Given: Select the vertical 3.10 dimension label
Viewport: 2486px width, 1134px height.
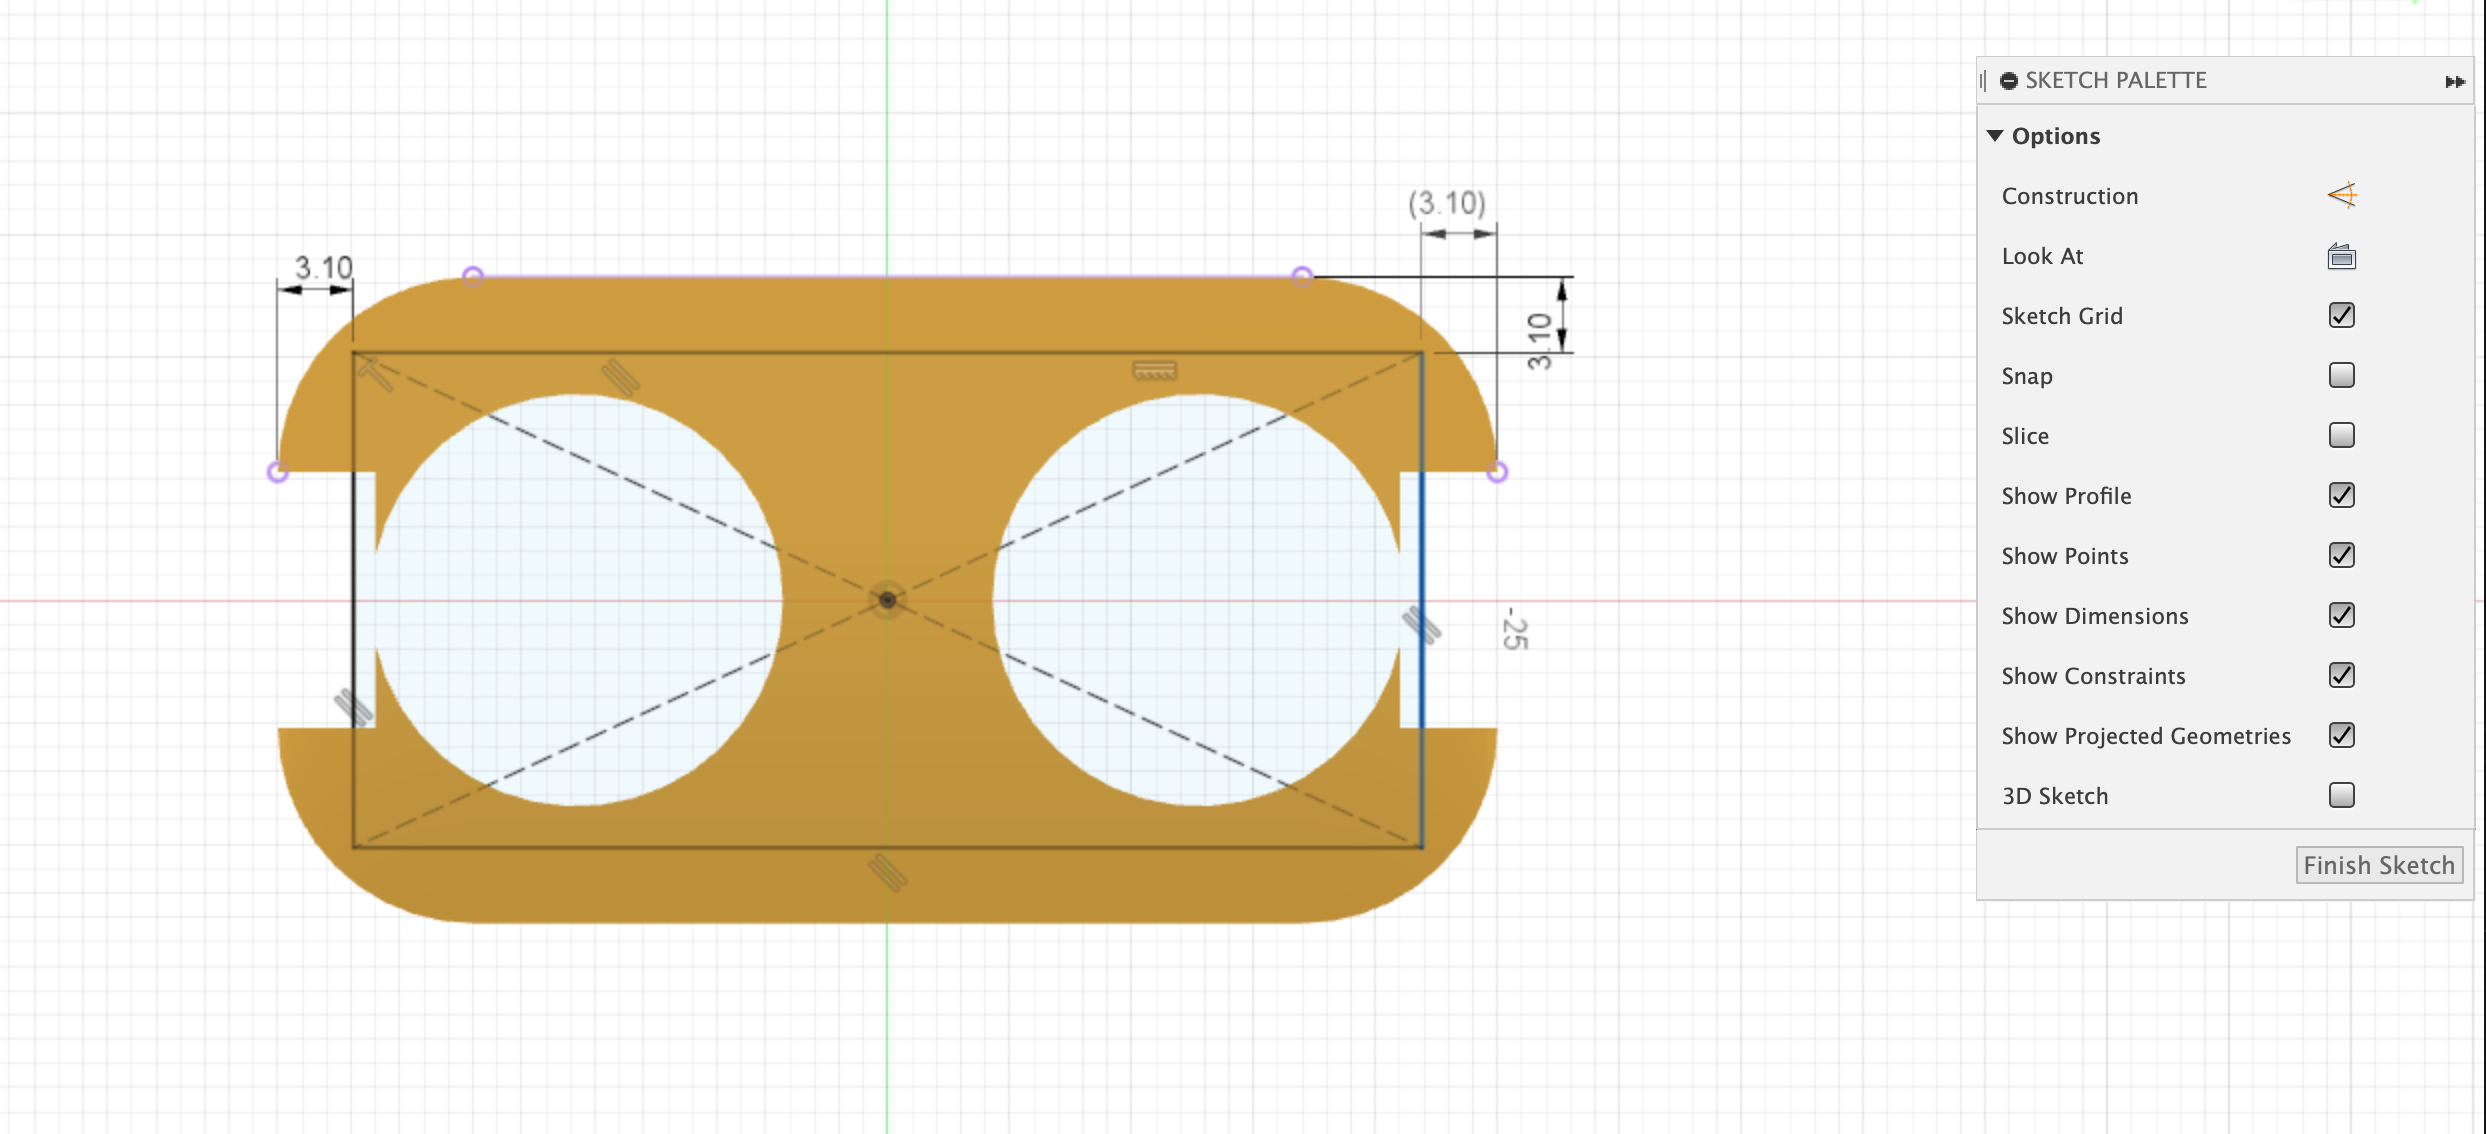Looking at the screenshot, I should [x=1540, y=341].
